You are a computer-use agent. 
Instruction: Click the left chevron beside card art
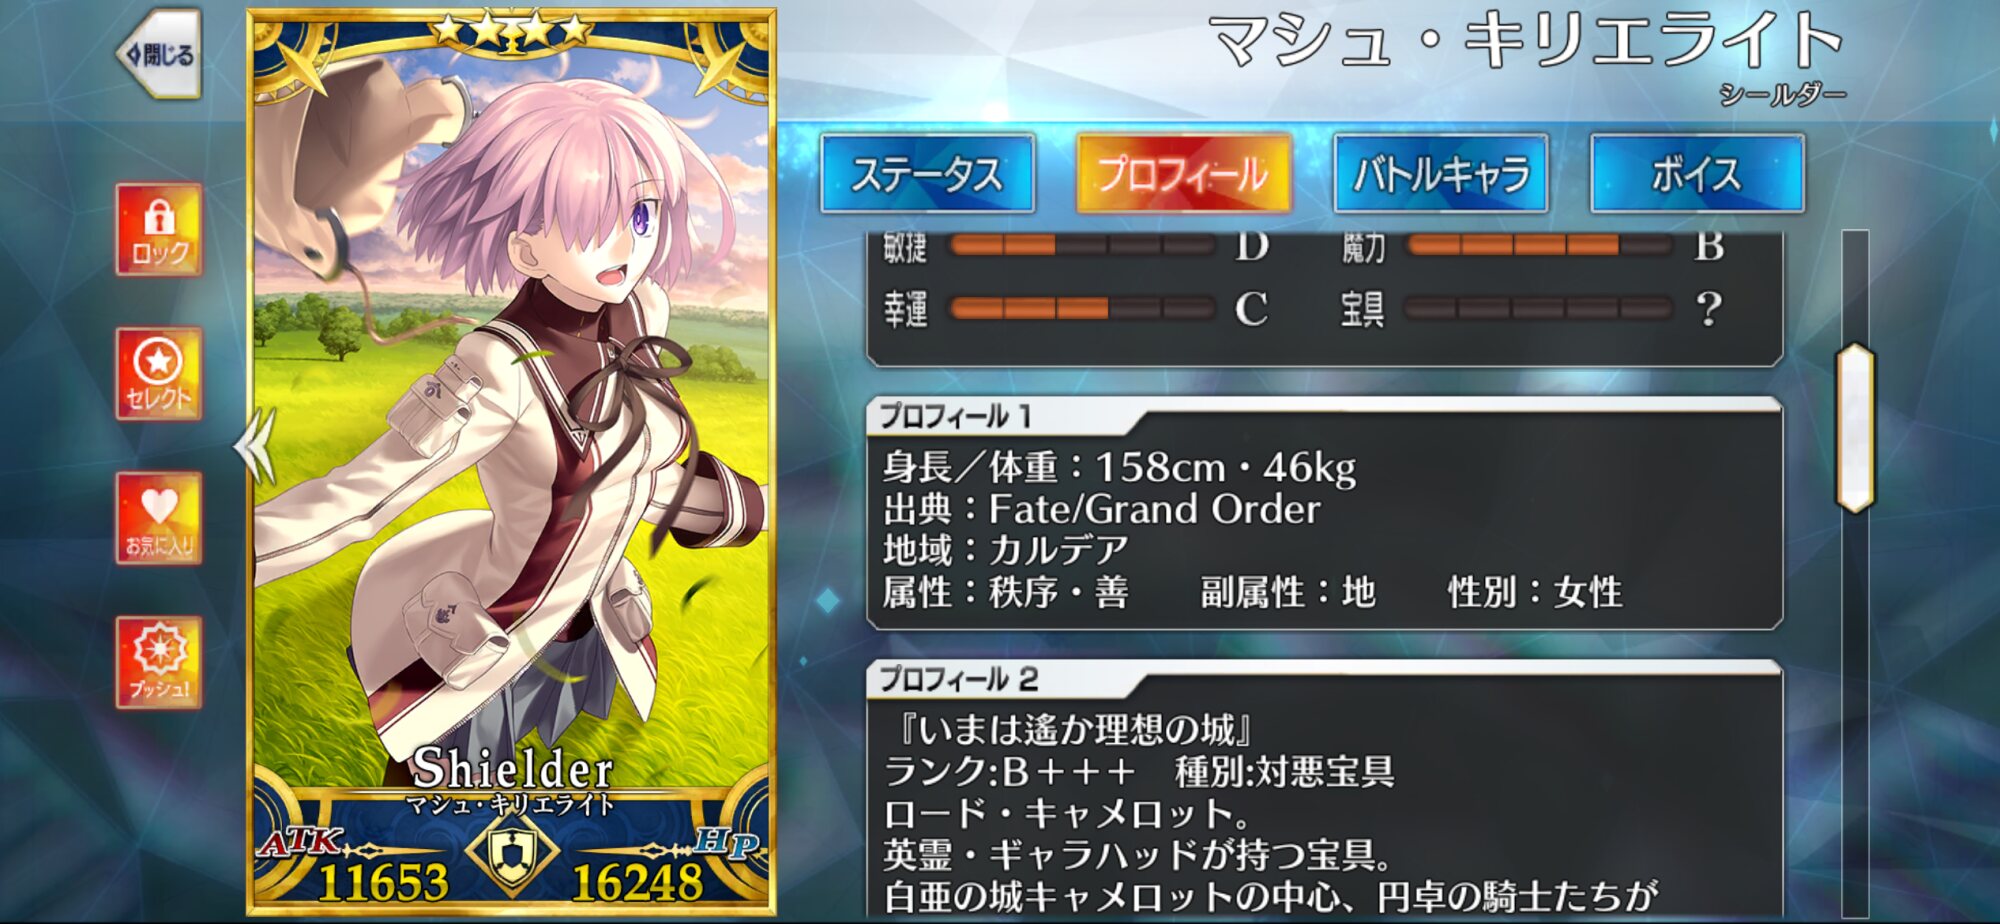(254, 446)
